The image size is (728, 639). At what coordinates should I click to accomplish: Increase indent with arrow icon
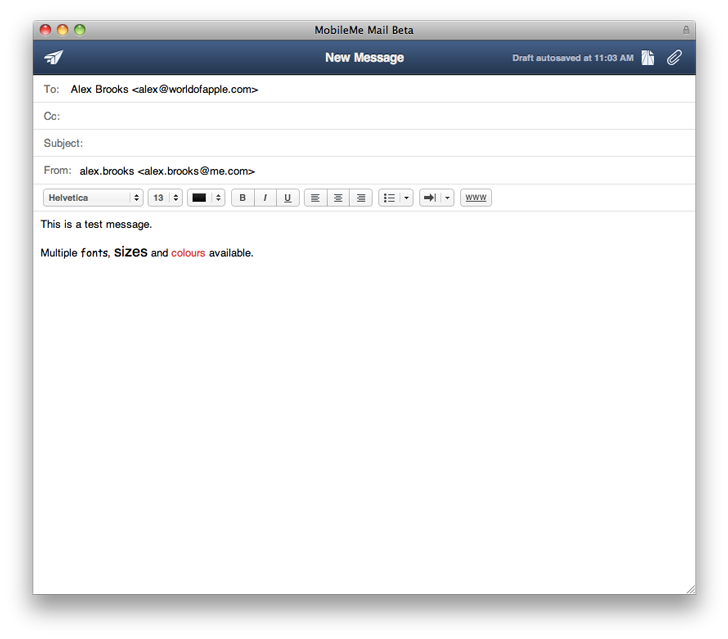click(430, 198)
